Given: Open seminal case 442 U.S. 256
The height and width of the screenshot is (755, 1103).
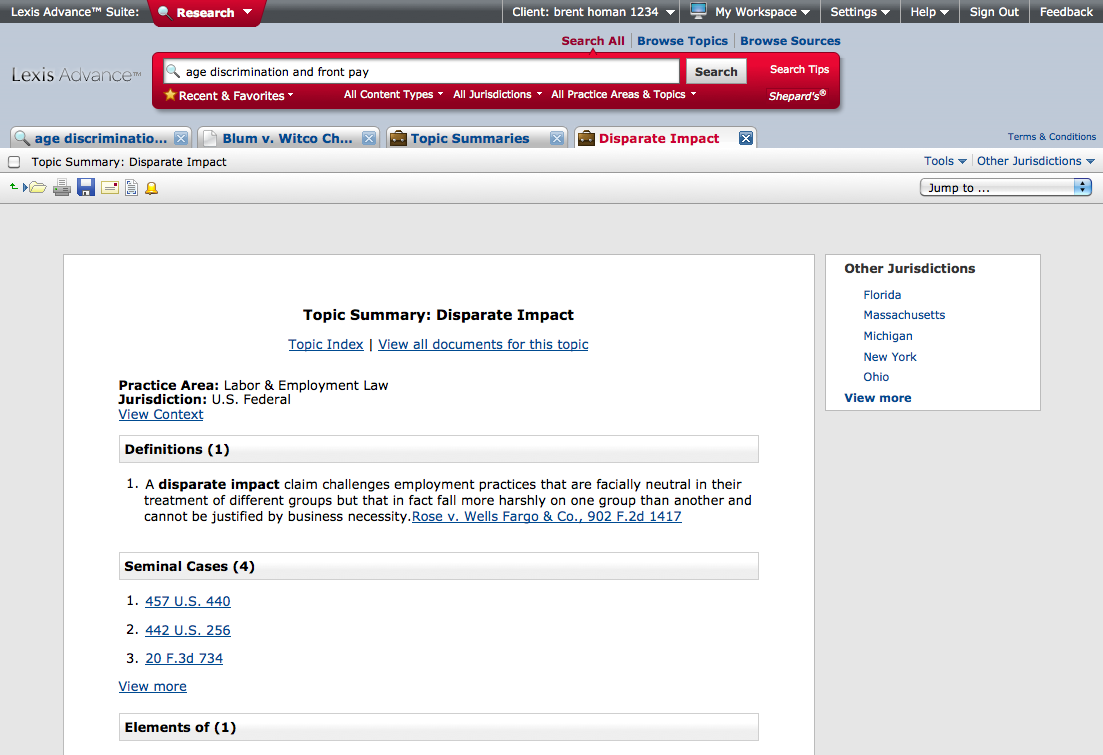Looking at the screenshot, I should point(188,630).
